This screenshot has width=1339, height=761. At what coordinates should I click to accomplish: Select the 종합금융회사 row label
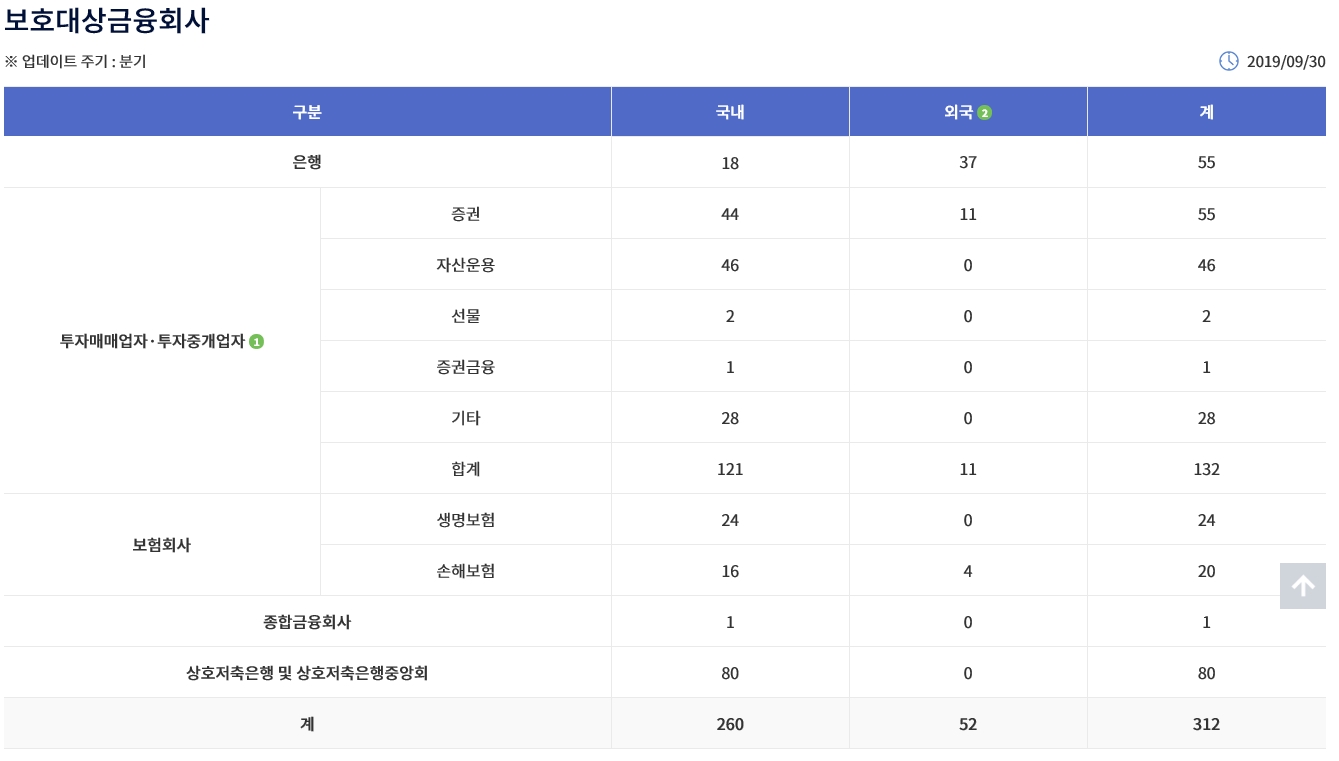307,622
